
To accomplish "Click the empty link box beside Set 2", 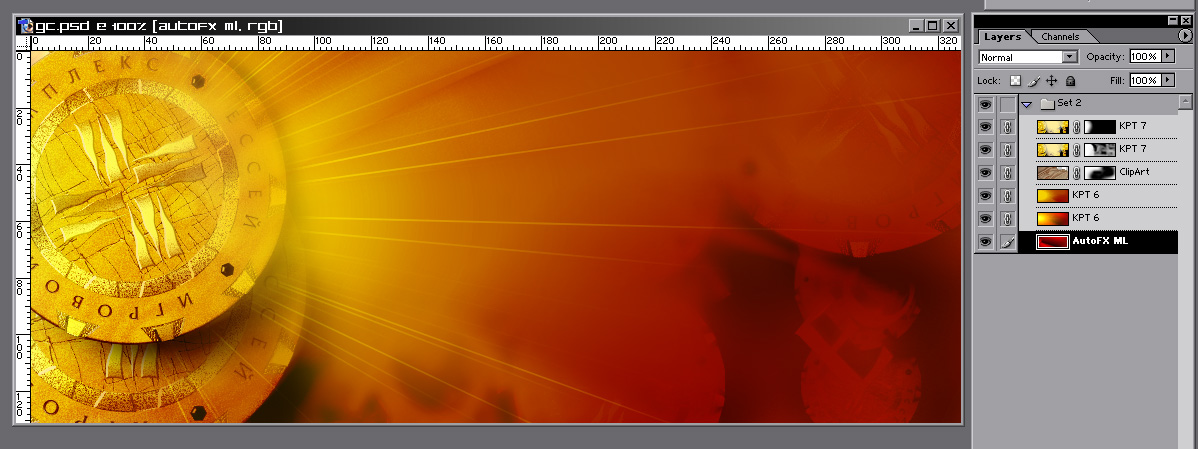I will 1008,104.
